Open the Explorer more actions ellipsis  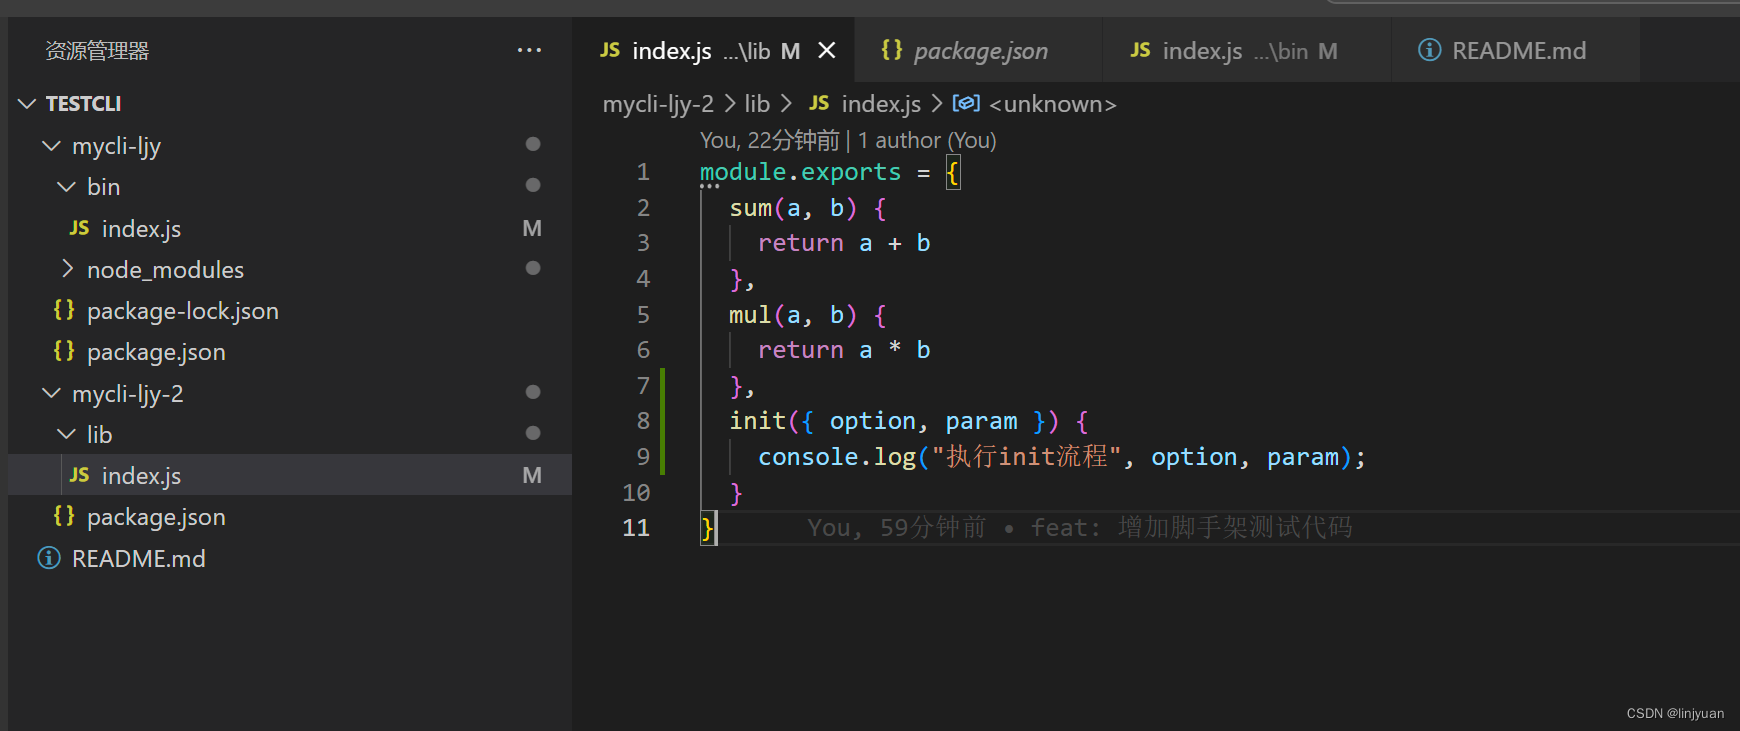tap(529, 50)
